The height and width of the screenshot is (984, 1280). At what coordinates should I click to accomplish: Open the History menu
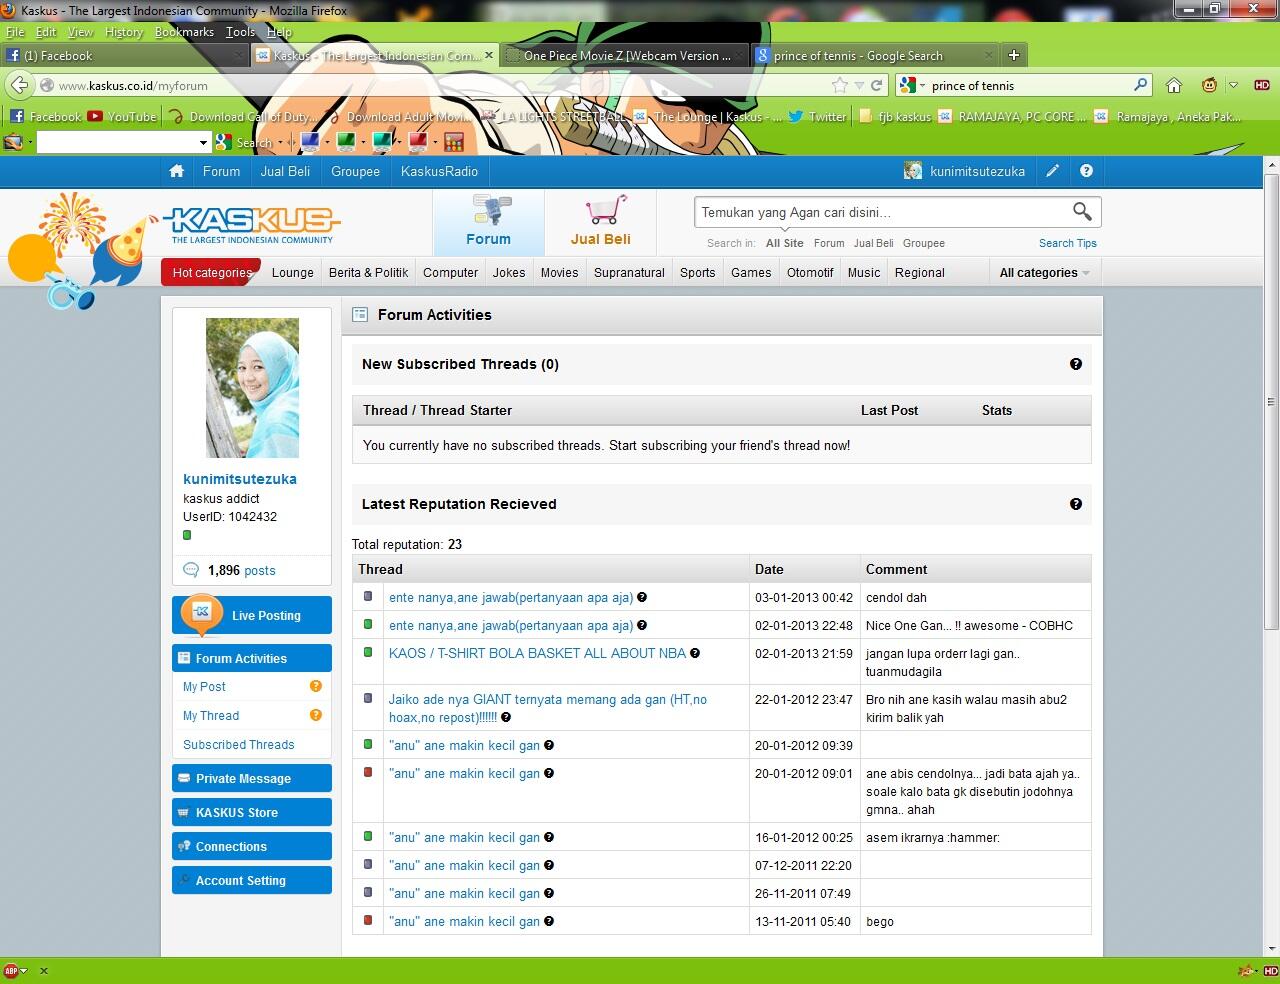coord(124,32)
